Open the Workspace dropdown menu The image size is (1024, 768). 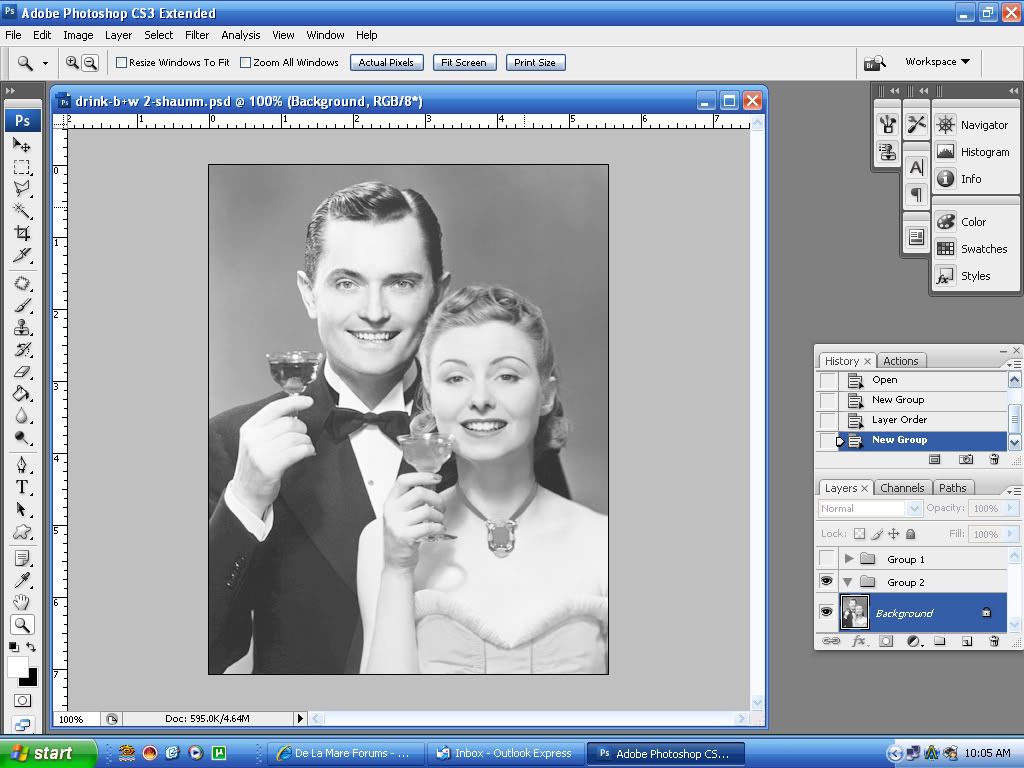click(937, 62)
